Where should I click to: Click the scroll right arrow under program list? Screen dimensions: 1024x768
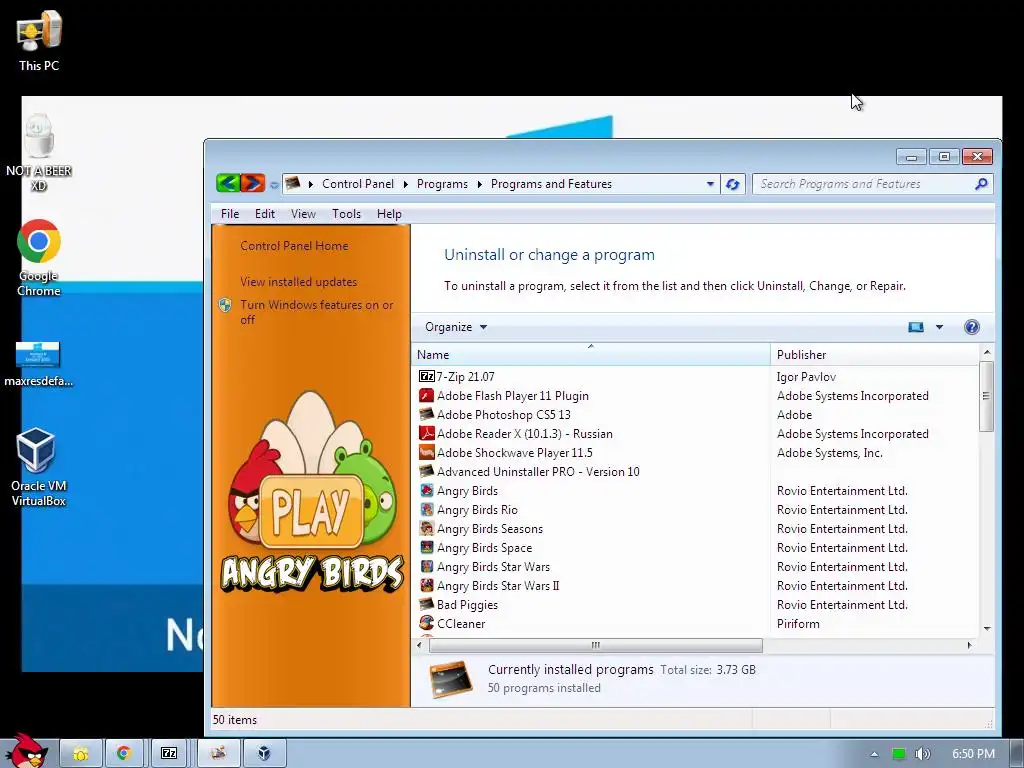coord(969,645)
